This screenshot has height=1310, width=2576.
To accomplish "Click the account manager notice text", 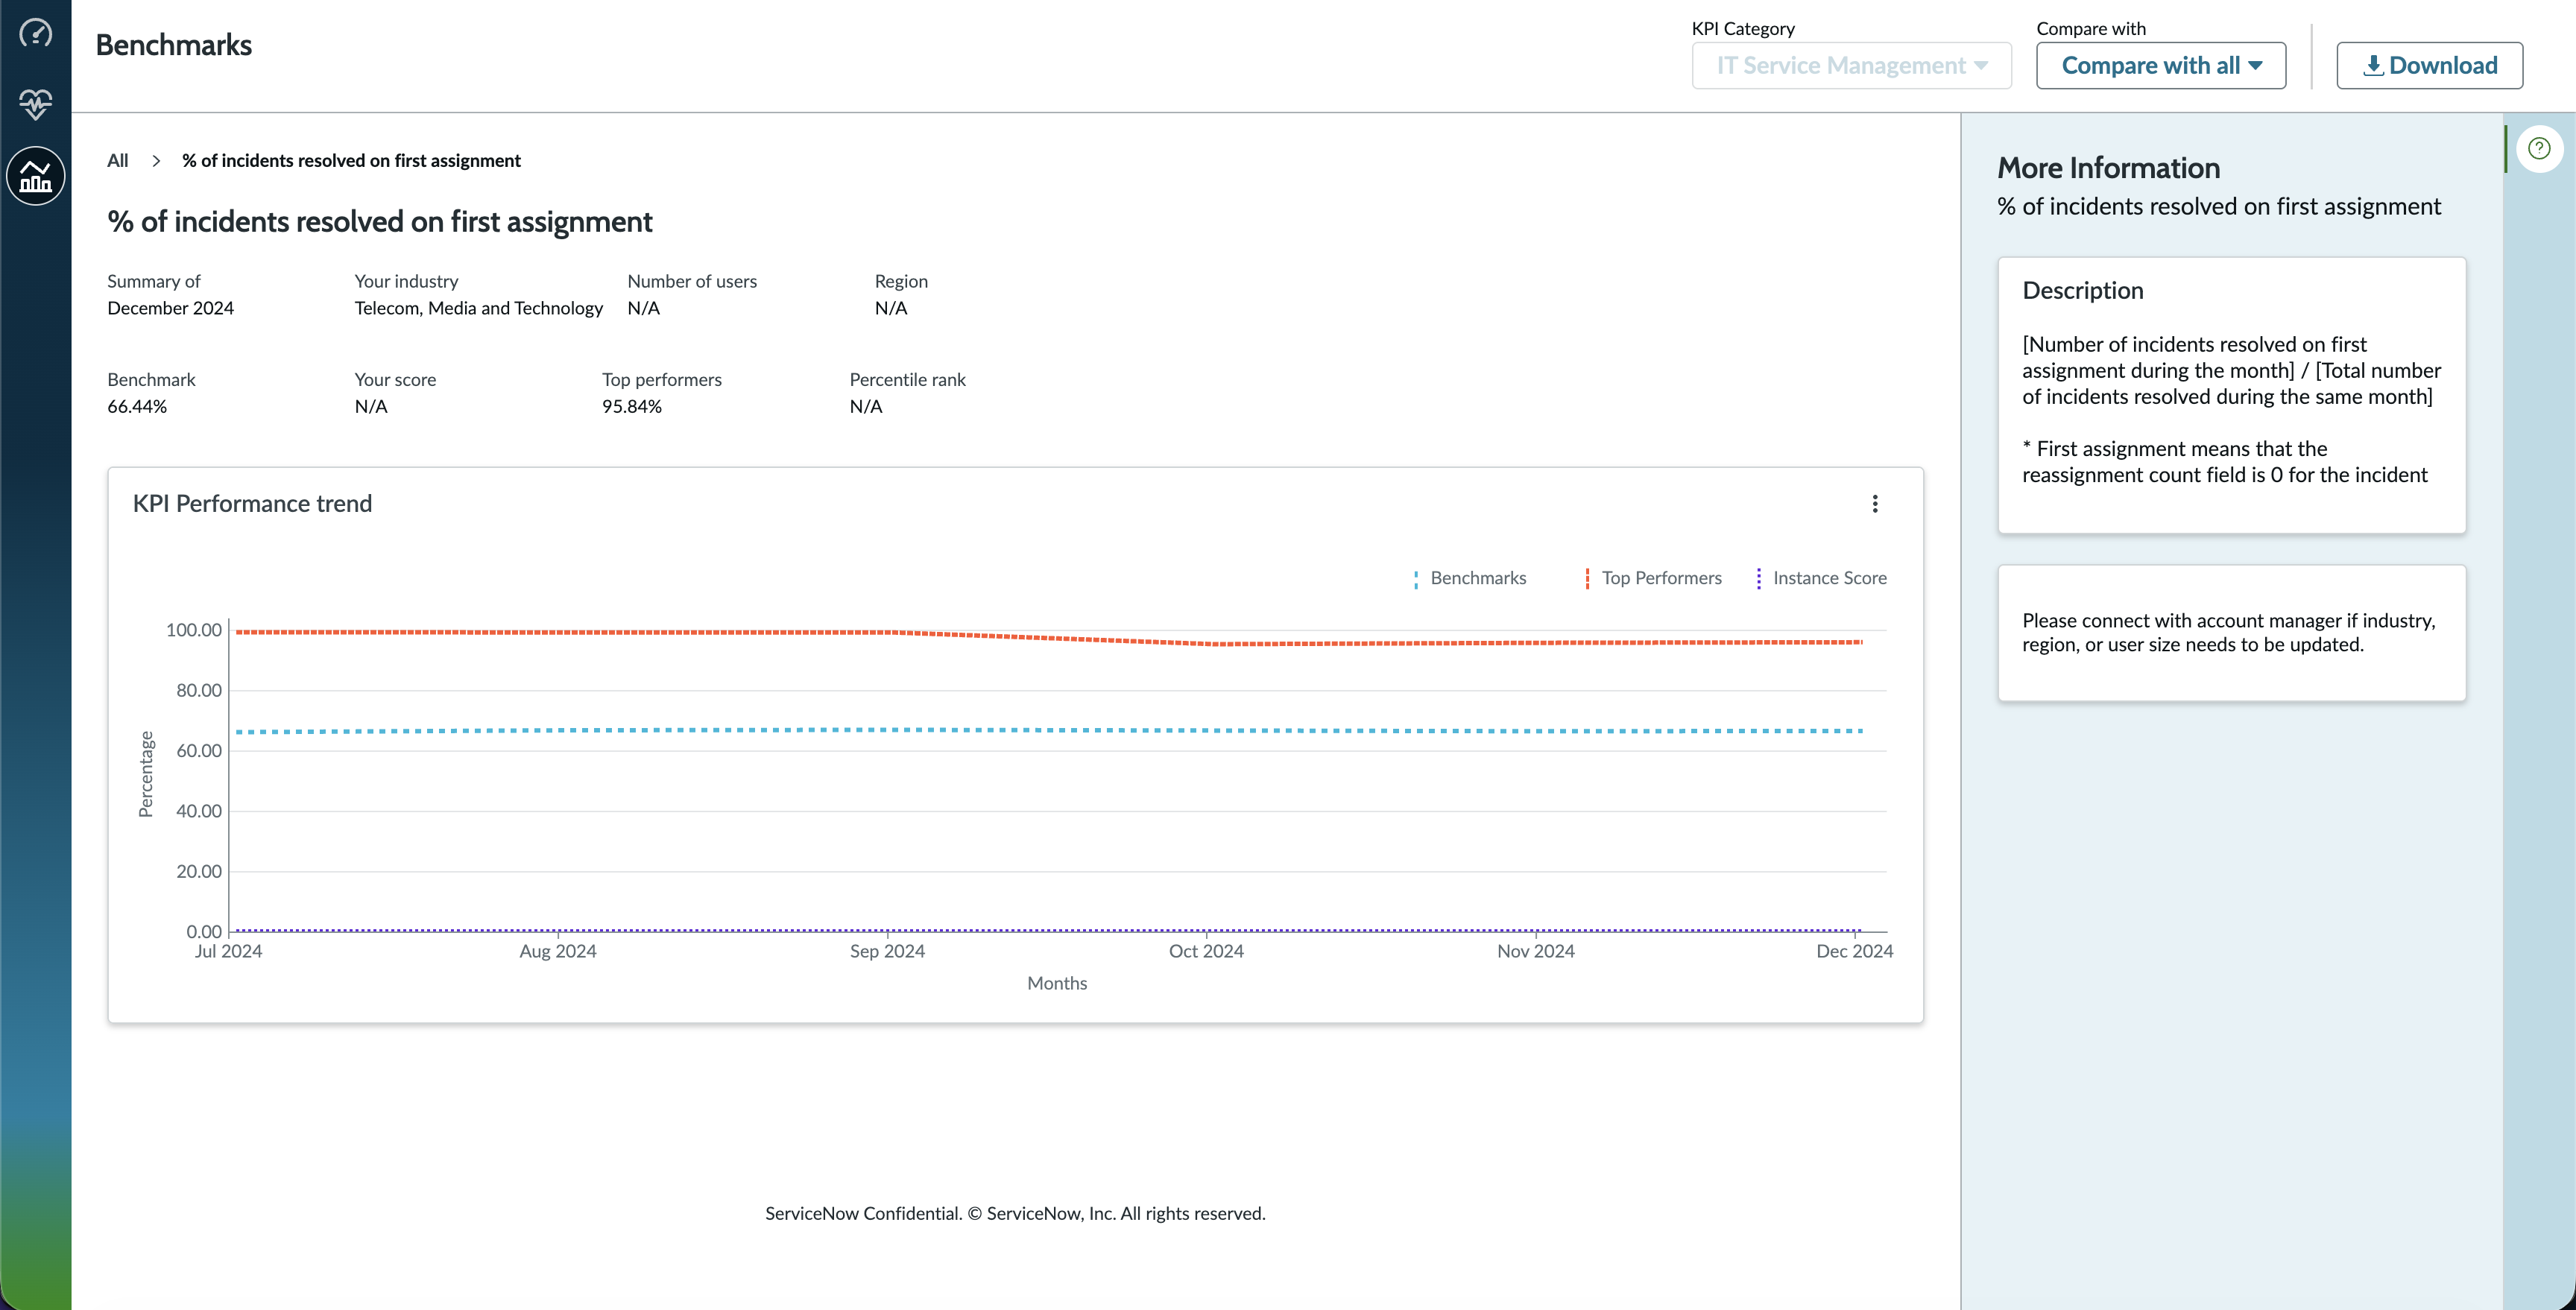I will [x=2229, y=633].
